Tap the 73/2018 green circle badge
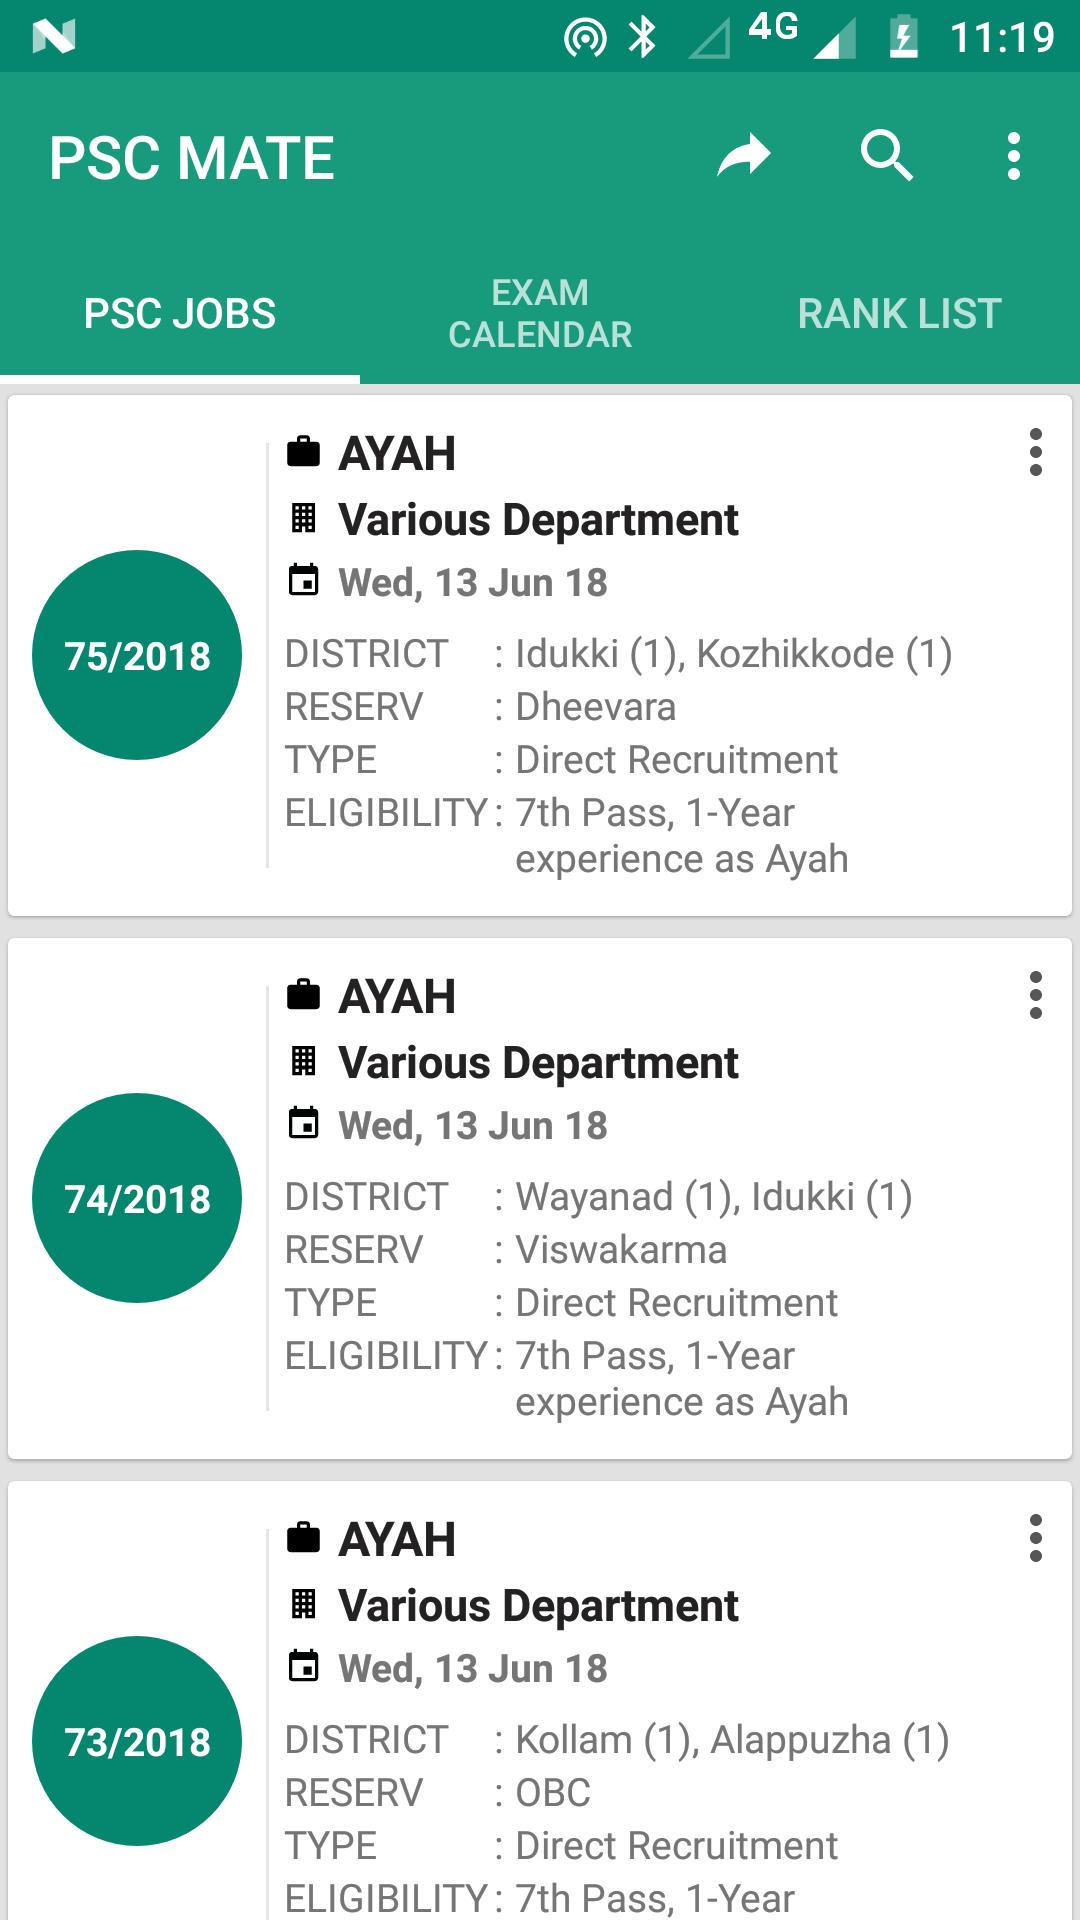This screenshot has width=1080, height=1920. pos(137,1741)
